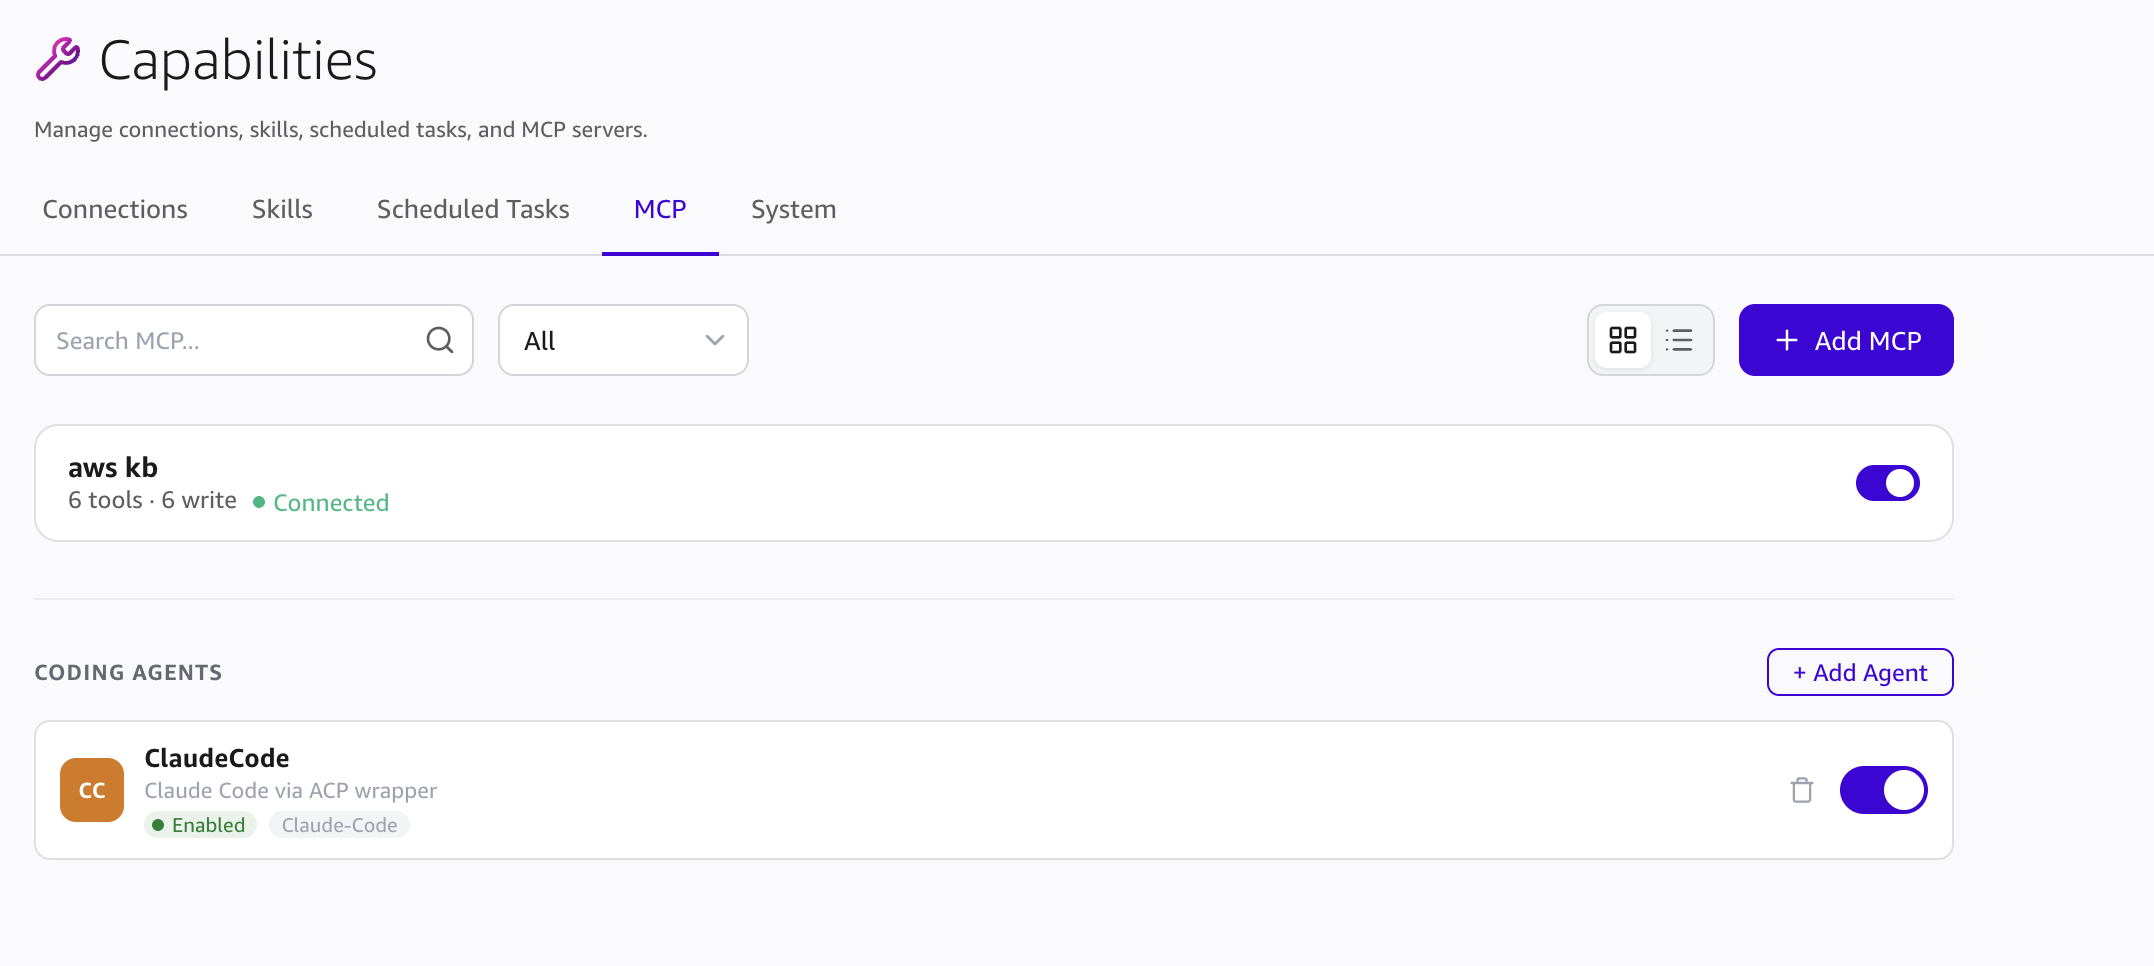
Task: Click the Capabilities page title
Action: [238, 60]
